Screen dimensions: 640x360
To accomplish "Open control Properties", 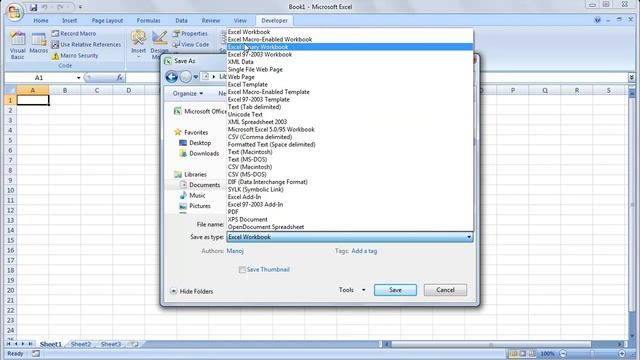I will (190, 33).
